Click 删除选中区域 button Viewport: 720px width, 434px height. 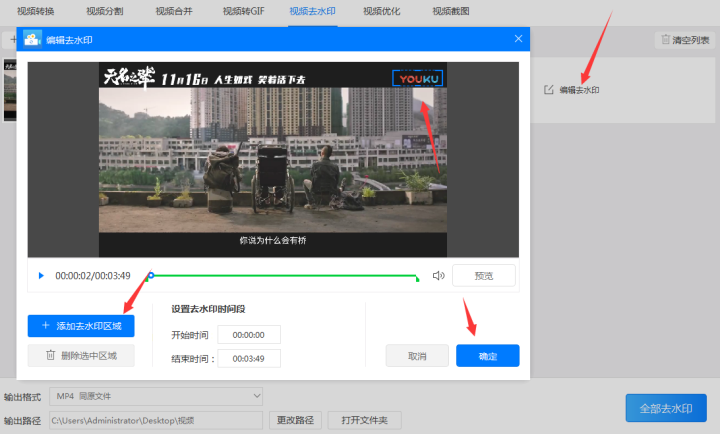click(x=81, y=355)
